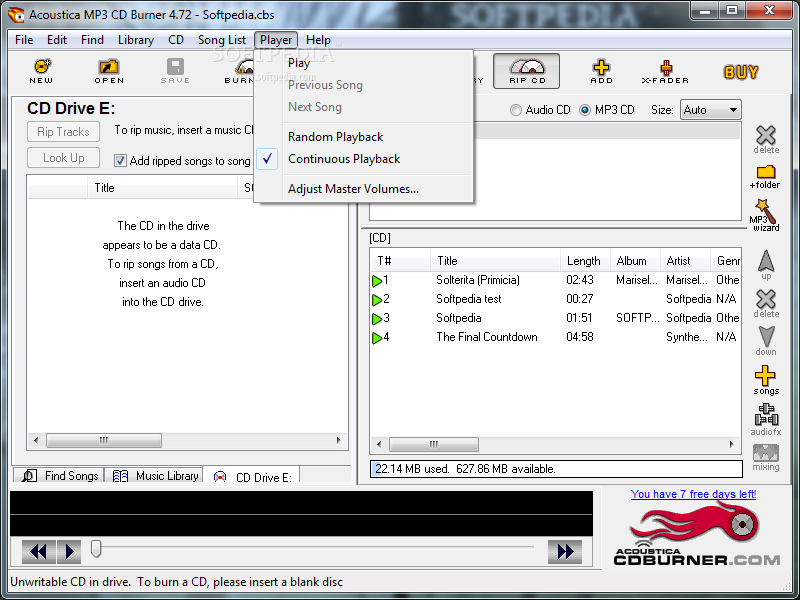Sort by Artist column header
This screenshot has width=800, height=600.
685,261
